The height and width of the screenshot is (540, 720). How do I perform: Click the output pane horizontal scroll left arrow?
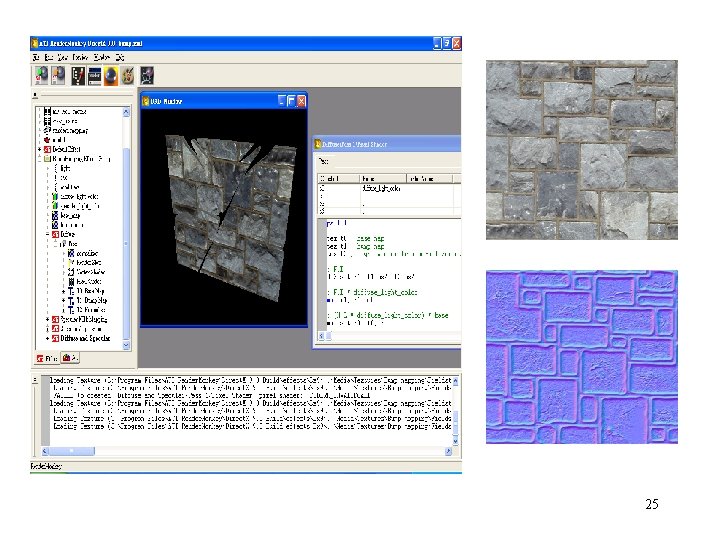[45, 451]
